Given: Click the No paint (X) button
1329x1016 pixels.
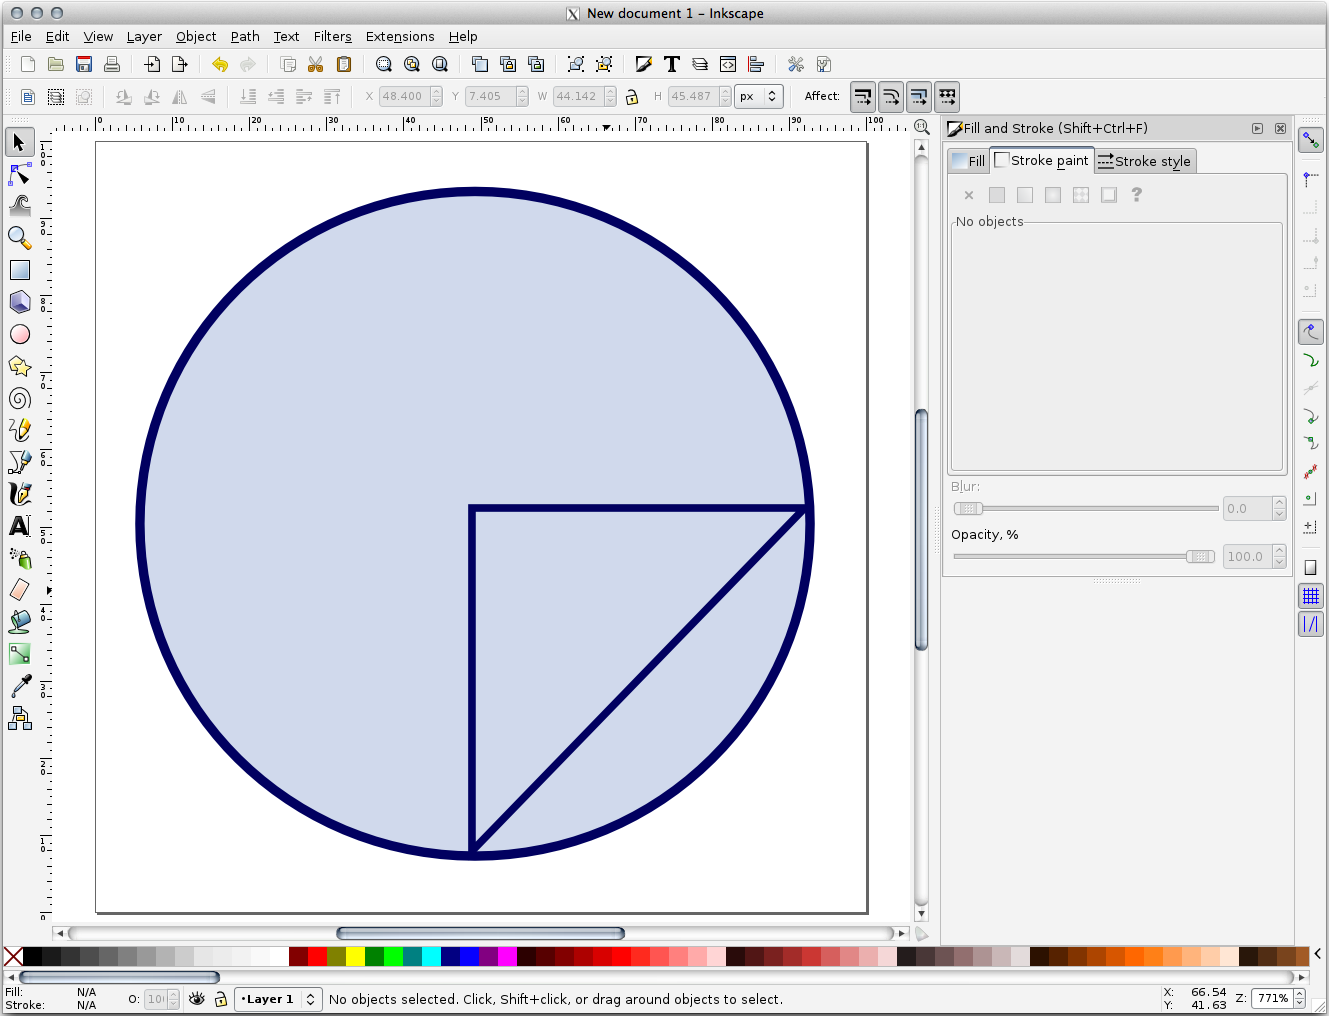Looking at the screenshot, I should (968, 194).
